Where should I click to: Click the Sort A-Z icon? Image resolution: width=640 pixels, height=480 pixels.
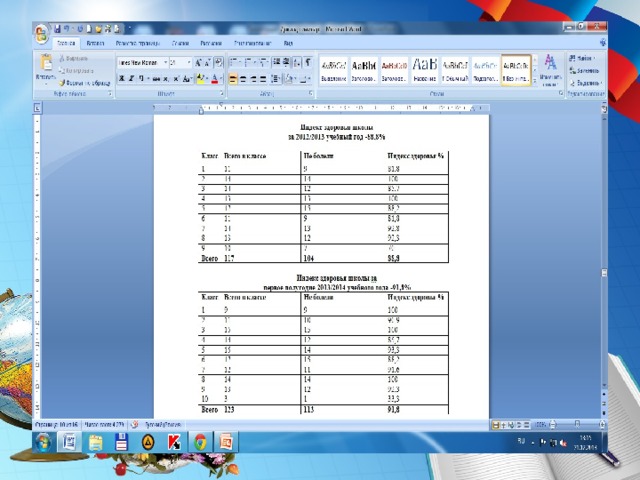(x=297, y=62)
